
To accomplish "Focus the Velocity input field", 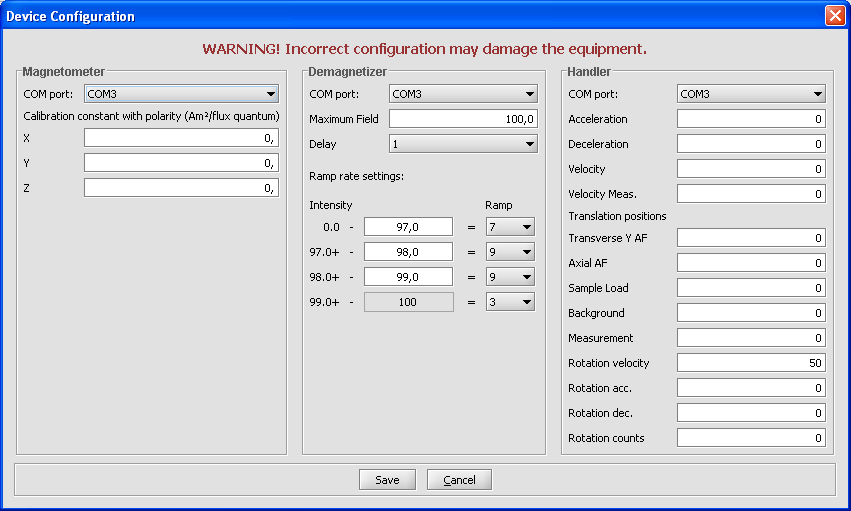I will coord(751,169).
